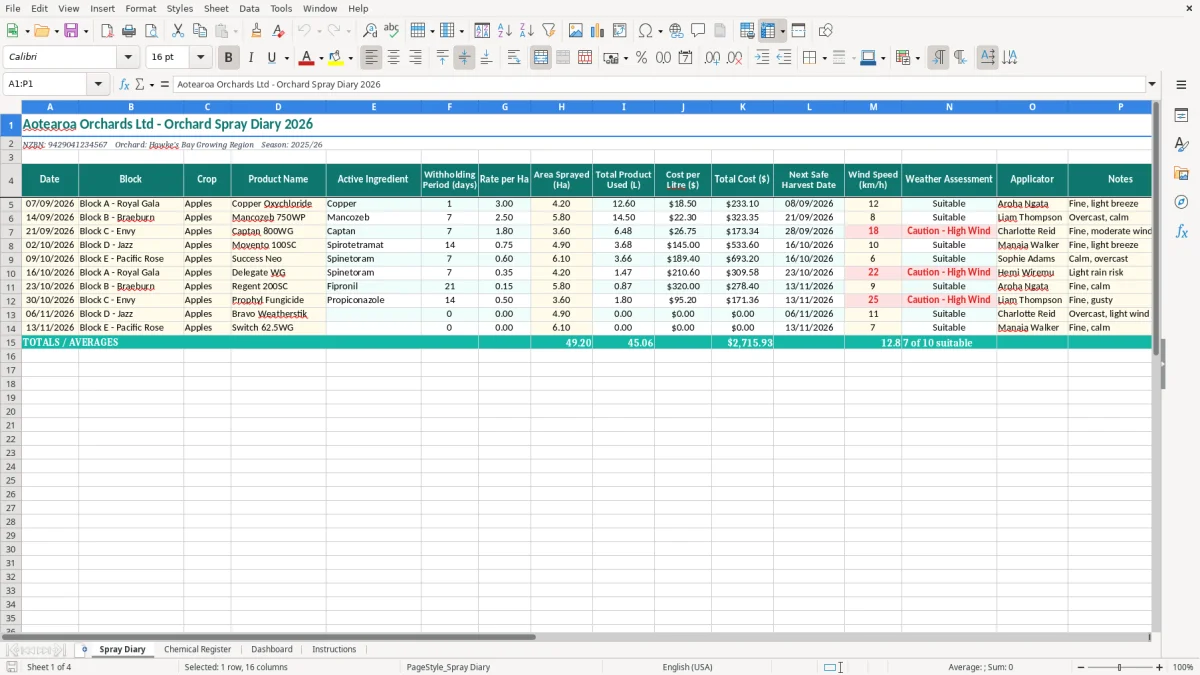The width and height of the screenshot is (1200, 675).
Task: Expand Borders dropdown arrow
Action: 824,58
